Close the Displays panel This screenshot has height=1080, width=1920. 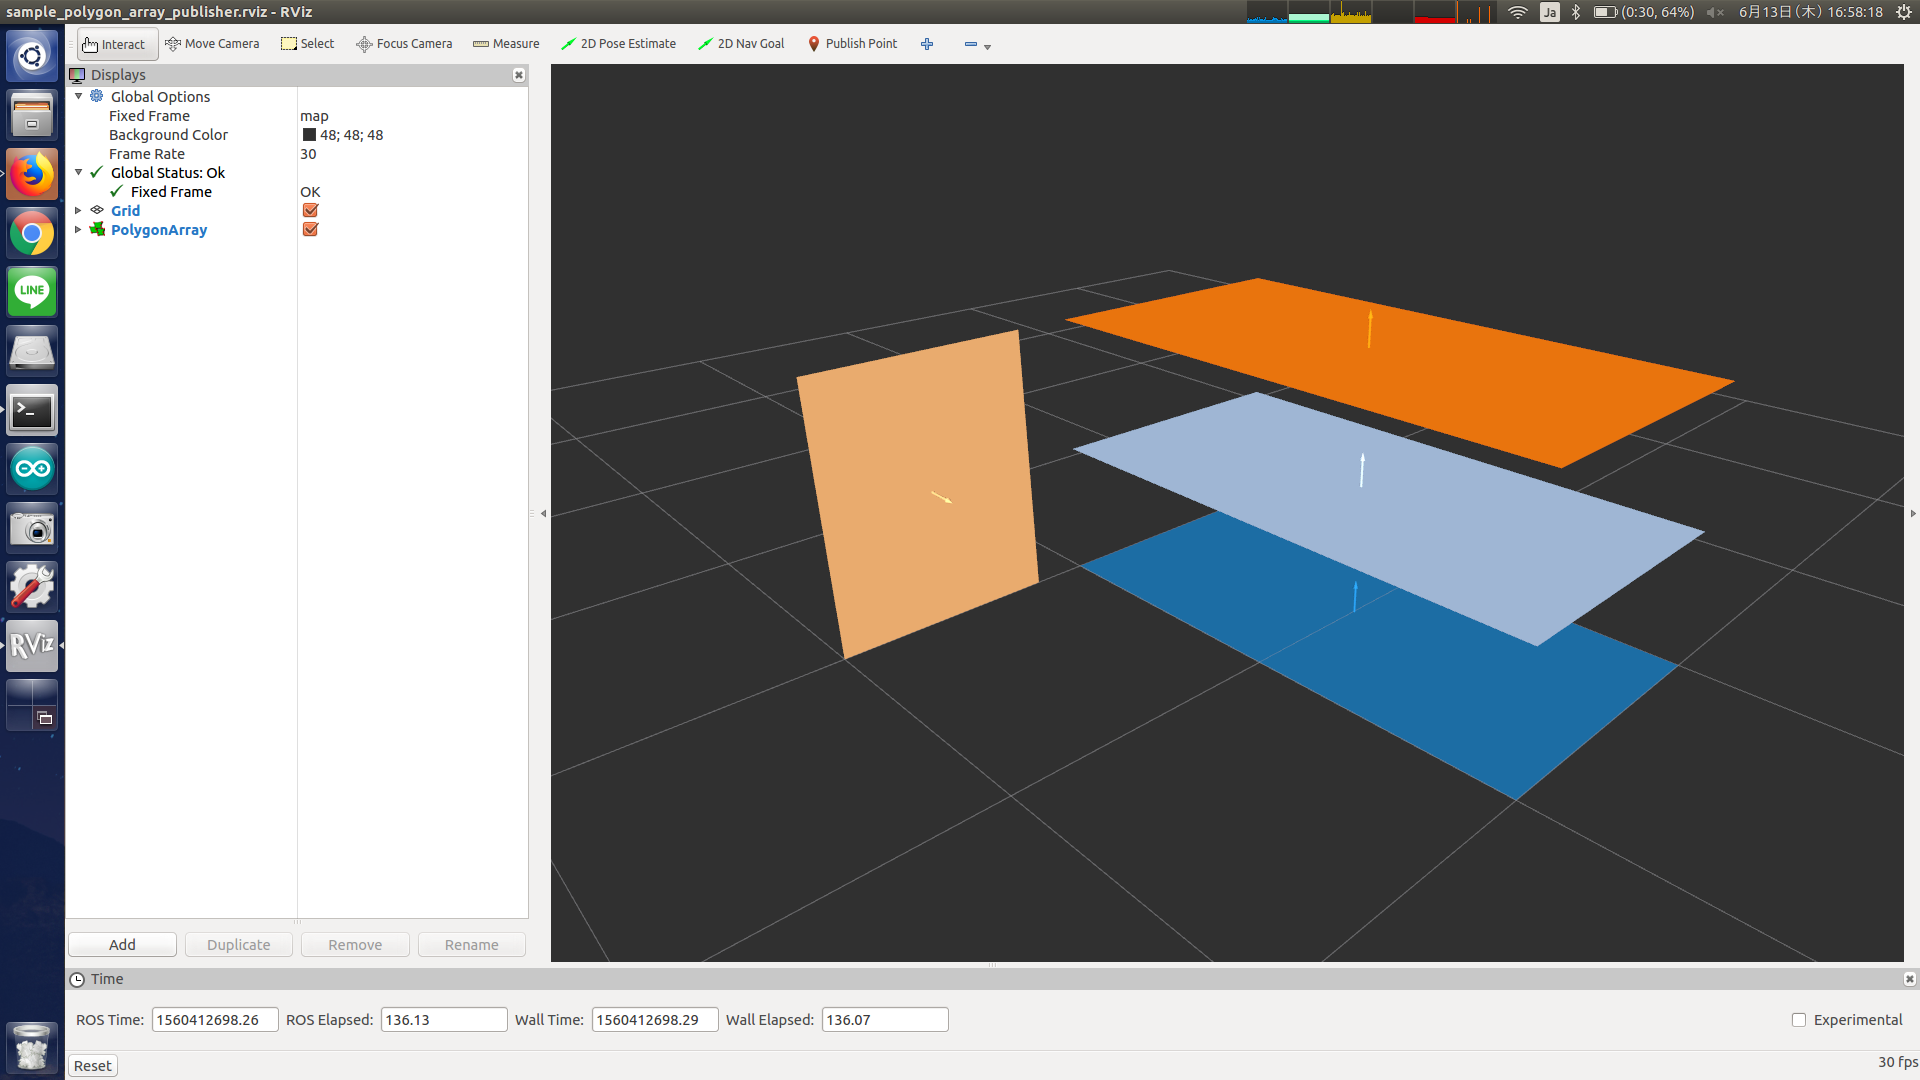pyautogui.click(x=519, y=75)
